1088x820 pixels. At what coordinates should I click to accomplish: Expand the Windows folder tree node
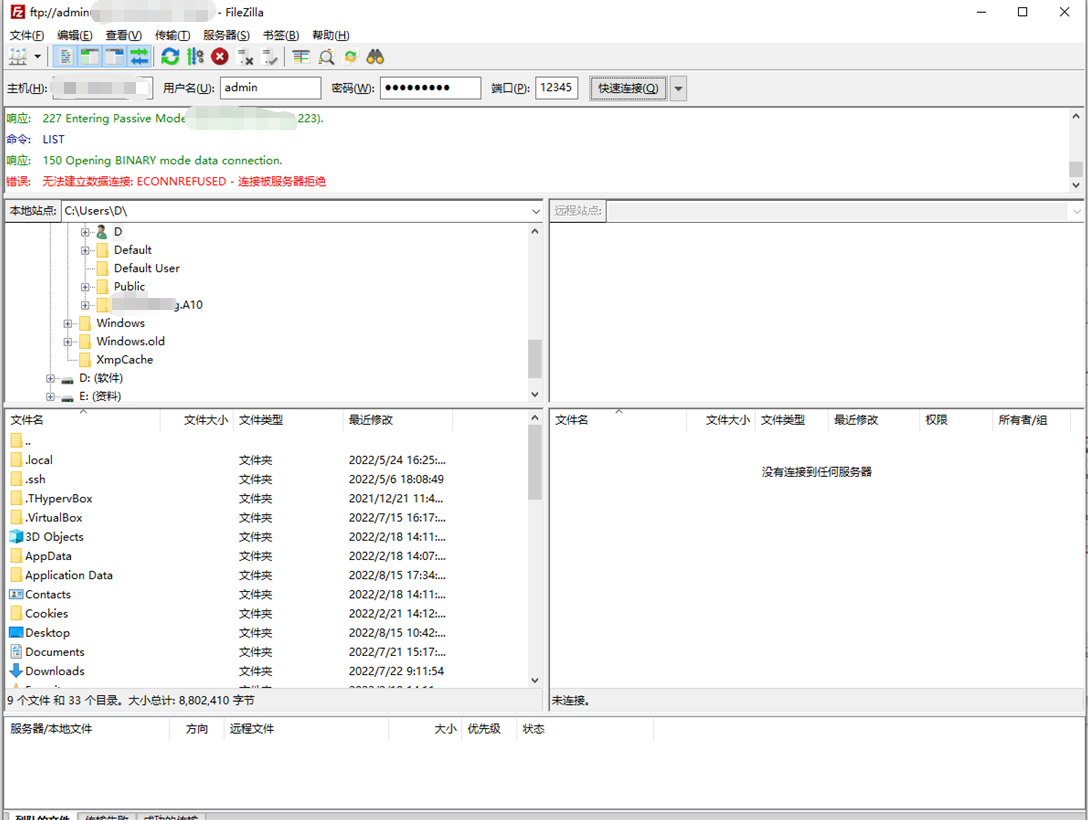tap(68, 323)
